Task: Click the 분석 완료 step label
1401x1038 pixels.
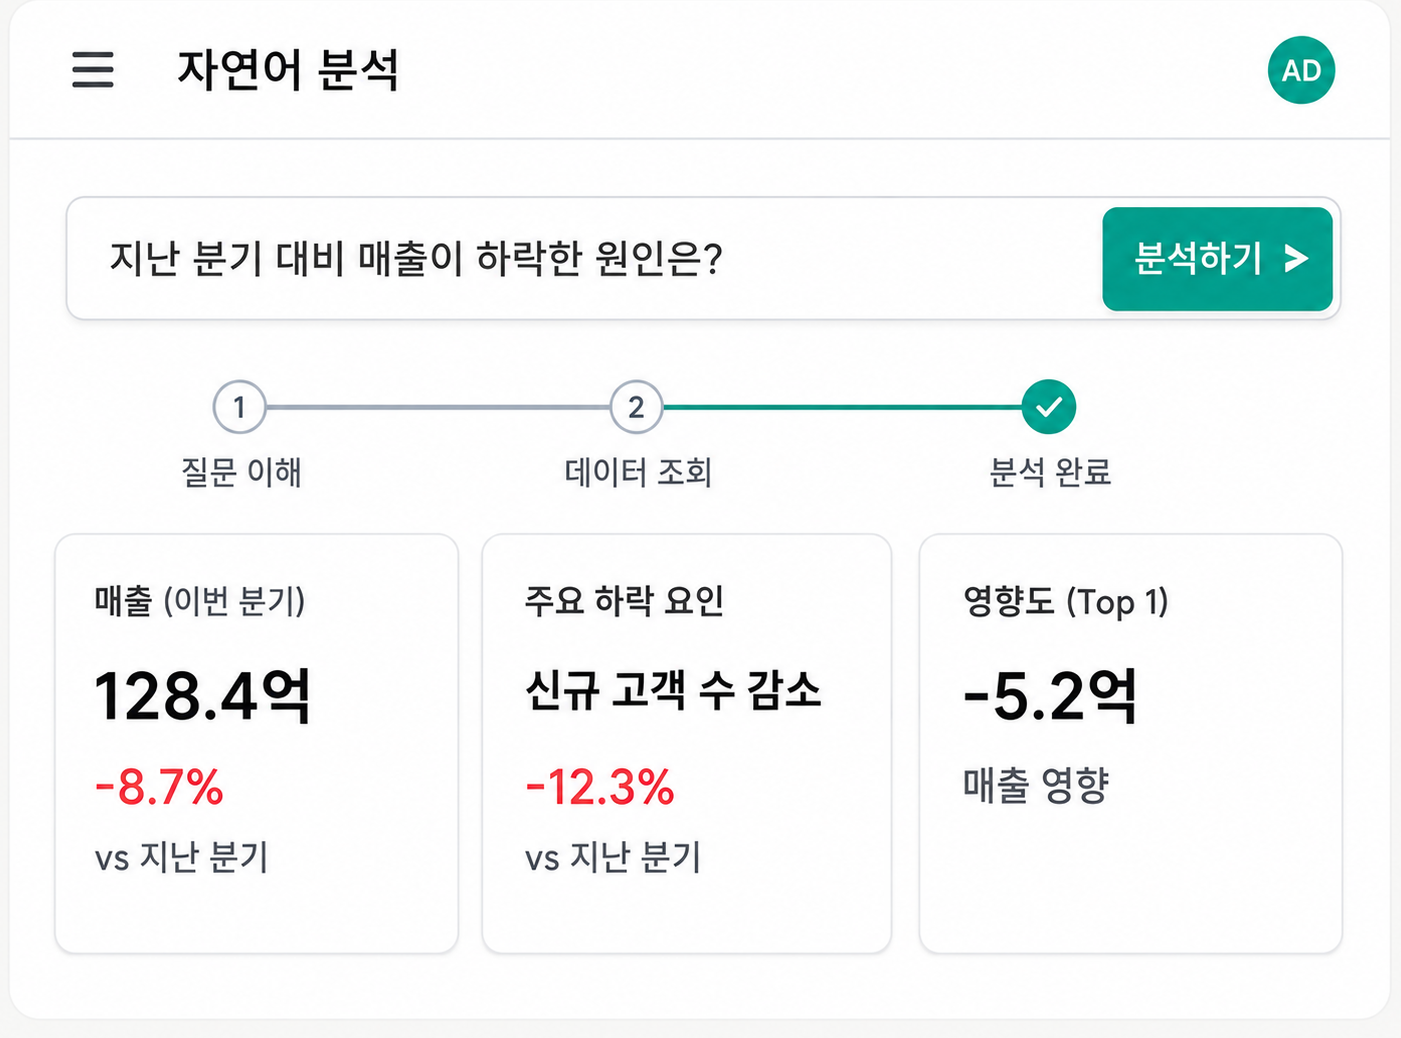Action: (1050, 472)
